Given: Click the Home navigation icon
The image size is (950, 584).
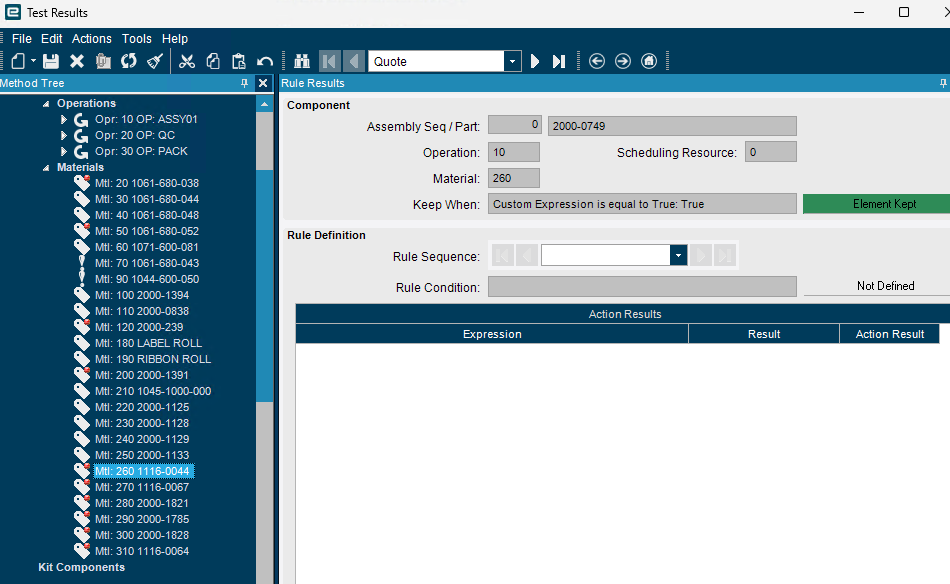Looking at the screenshot, I should click(x=649, y=61).
